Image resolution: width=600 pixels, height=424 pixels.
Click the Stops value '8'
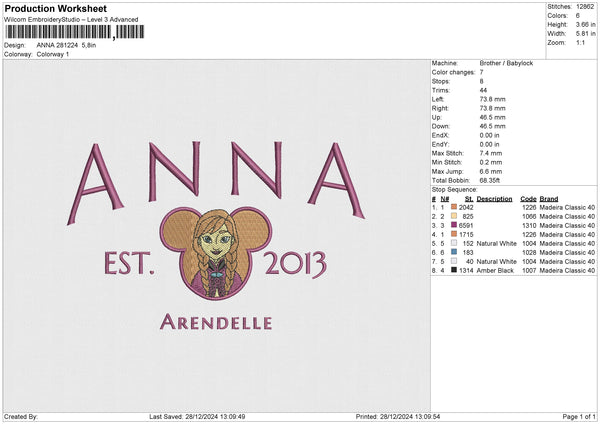(x=481, y=81)
